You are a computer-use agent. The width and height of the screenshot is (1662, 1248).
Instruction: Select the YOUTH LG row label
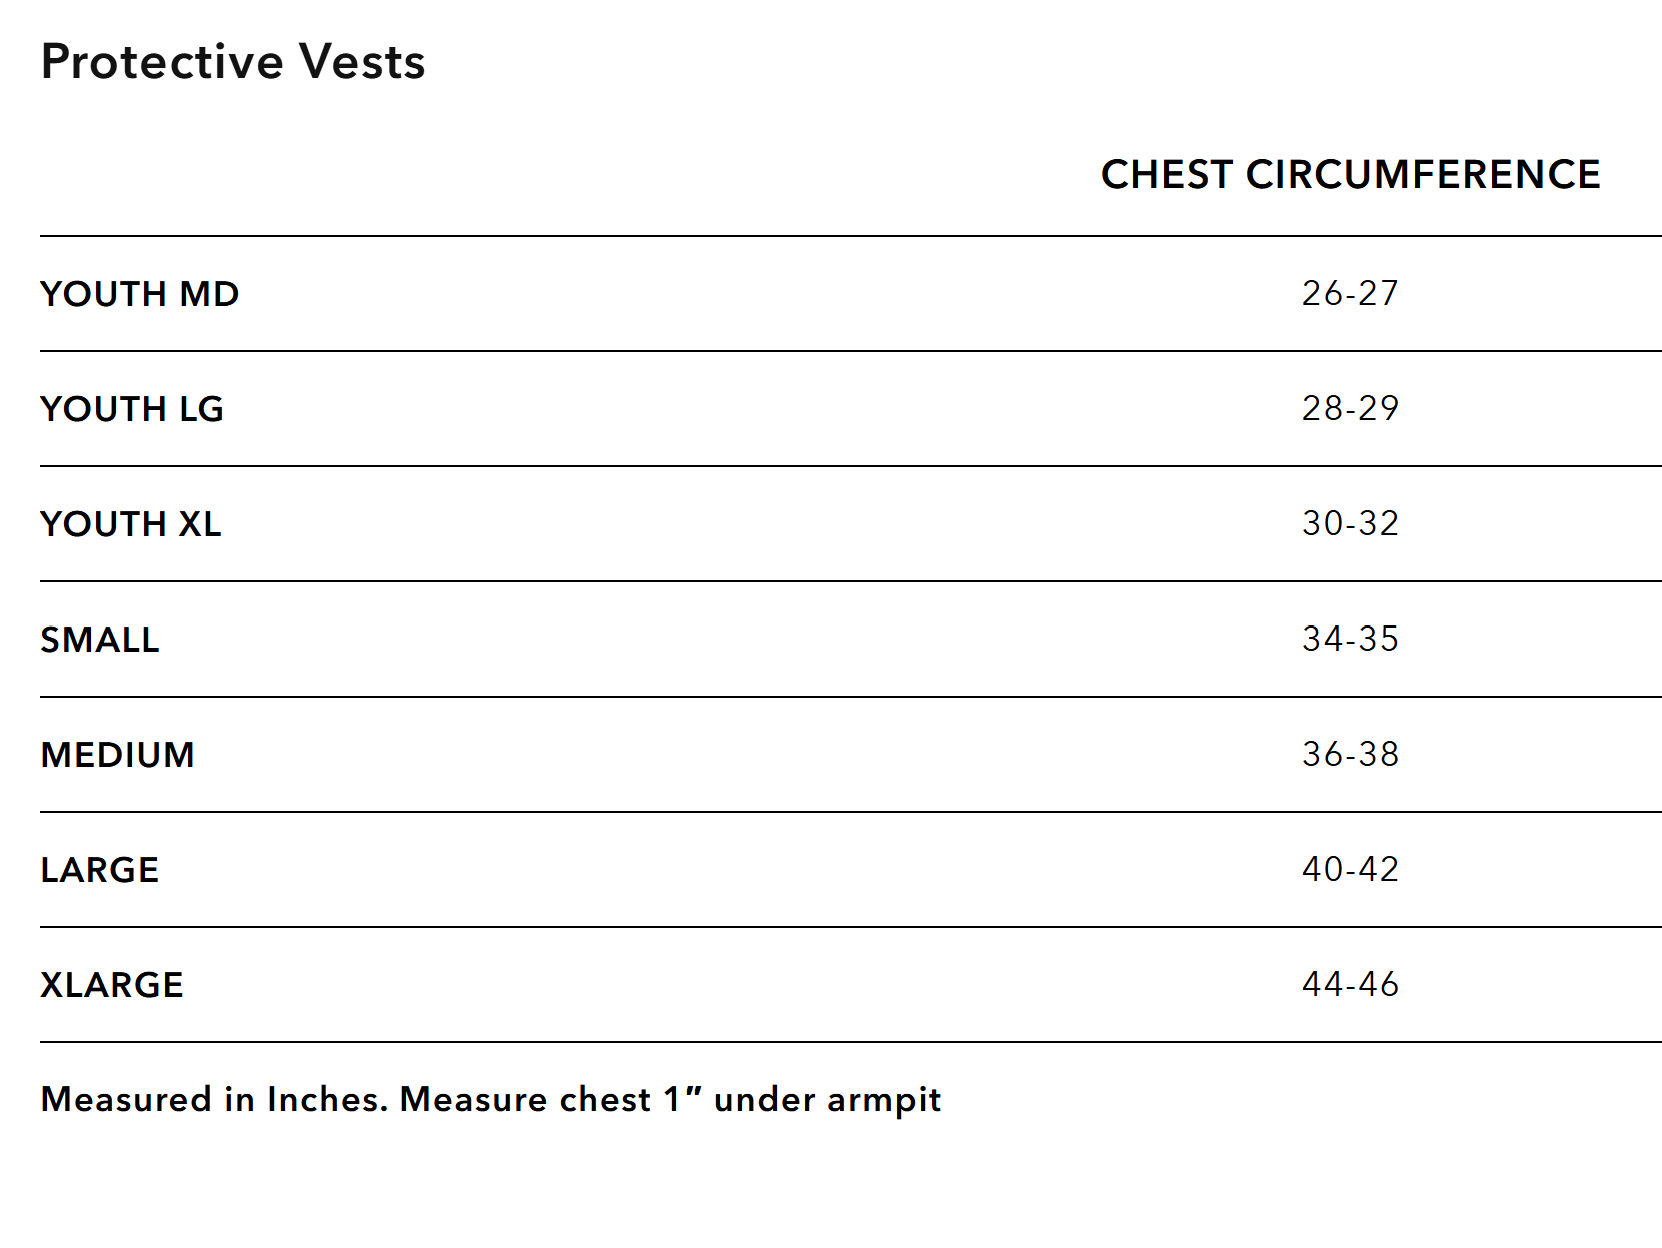pyautogui.click(x=132, y=409)
